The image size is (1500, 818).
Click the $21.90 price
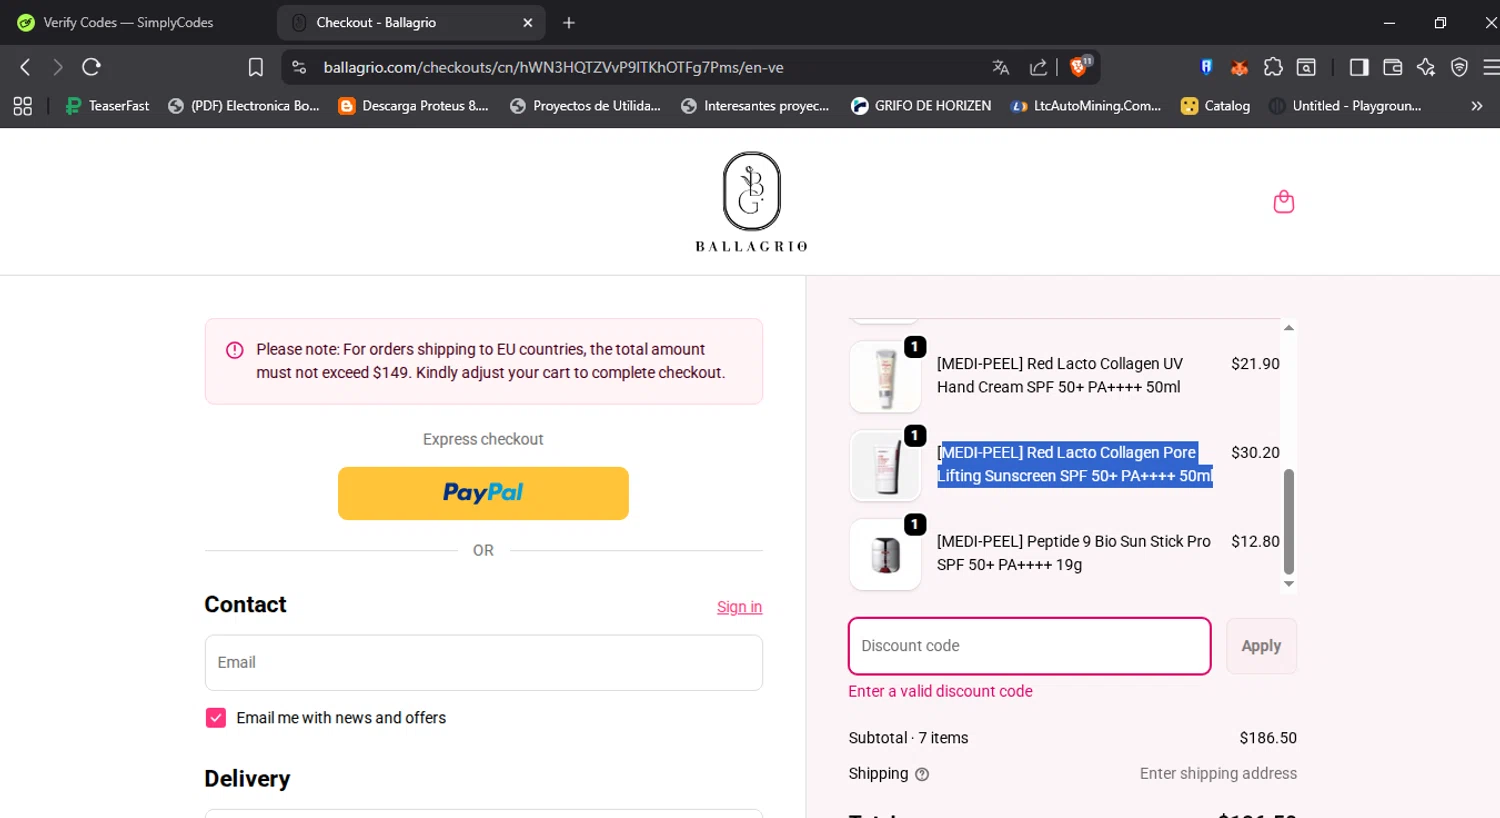[x=1255, y=364]
